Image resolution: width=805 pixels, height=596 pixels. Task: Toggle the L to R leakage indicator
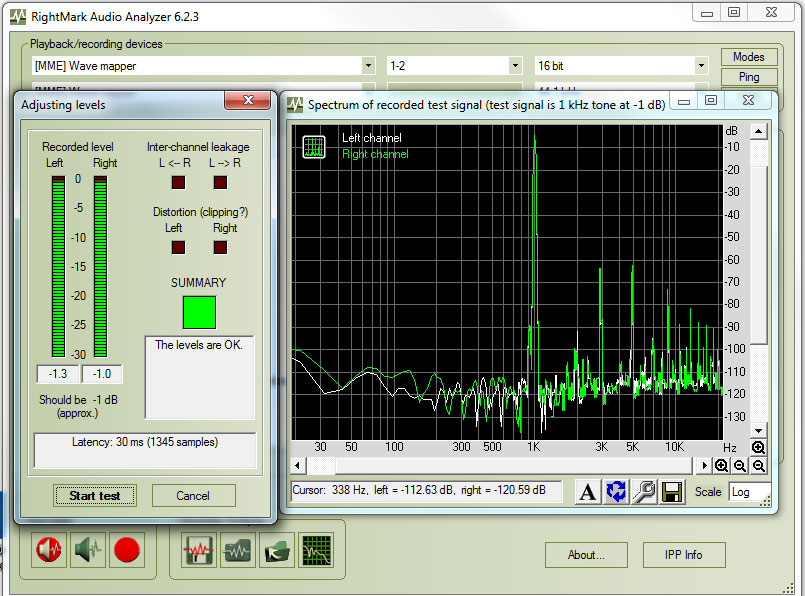pyautogui.click(x=220, y=182)
